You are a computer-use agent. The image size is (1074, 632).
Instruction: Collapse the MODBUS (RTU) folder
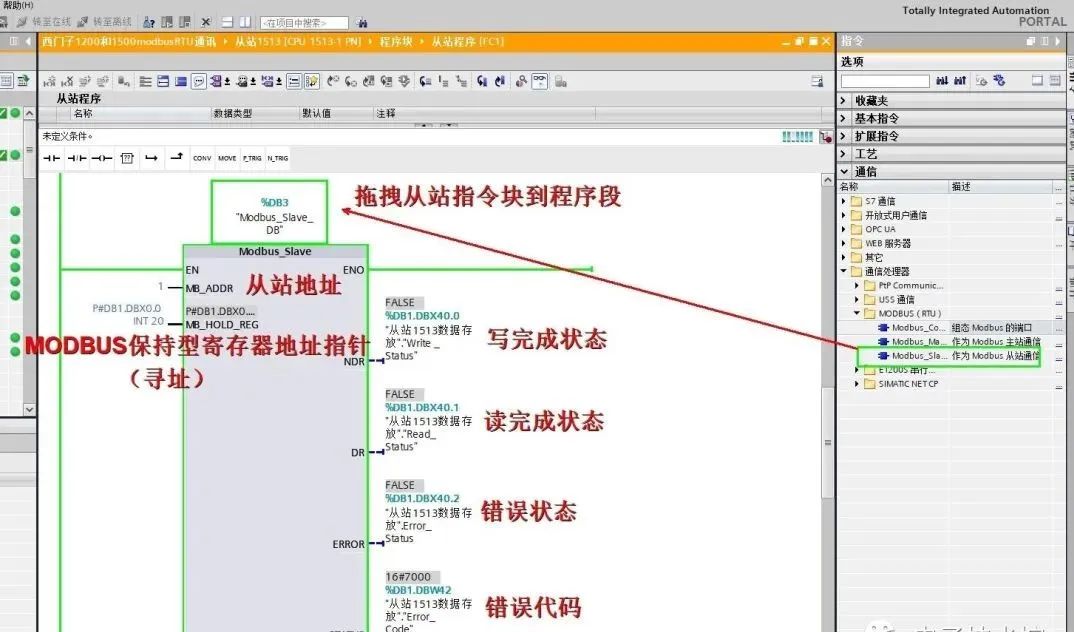(857, 314)
